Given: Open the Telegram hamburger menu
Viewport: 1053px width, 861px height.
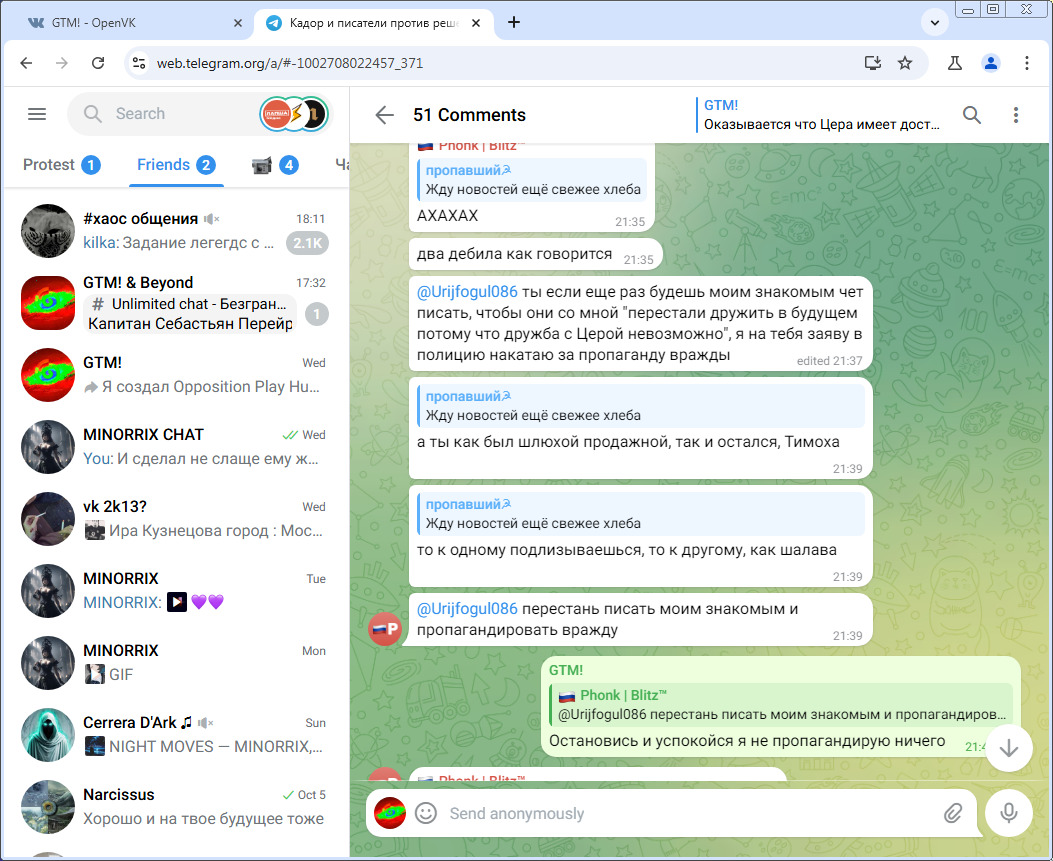Looking at the screenshot, I should (37, 114).
